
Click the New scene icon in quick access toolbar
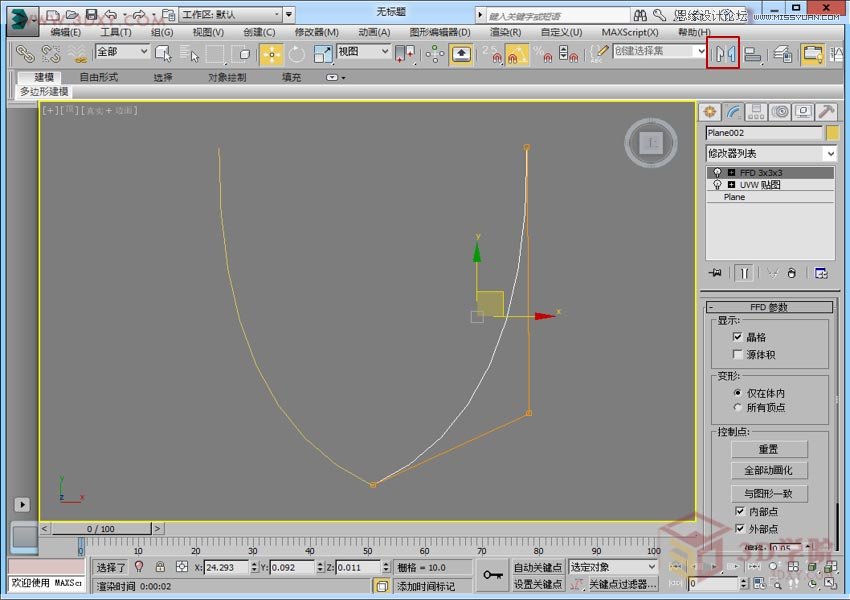[x=53, y=15]
